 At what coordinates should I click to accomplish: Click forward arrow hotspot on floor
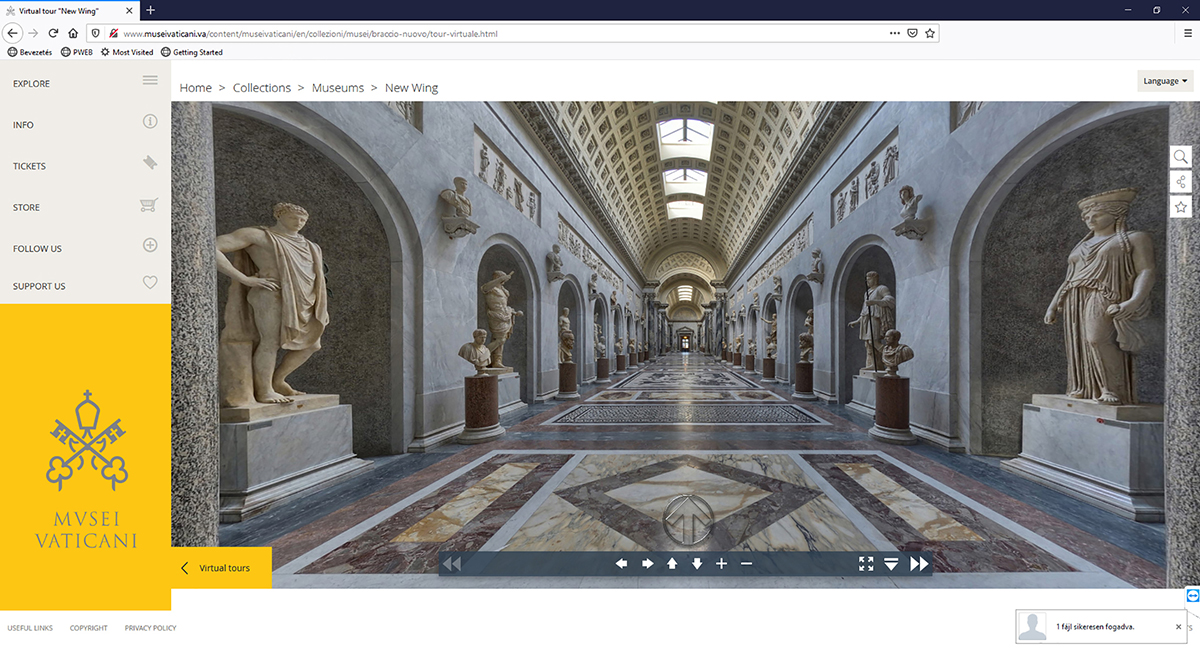pos(687,520)
